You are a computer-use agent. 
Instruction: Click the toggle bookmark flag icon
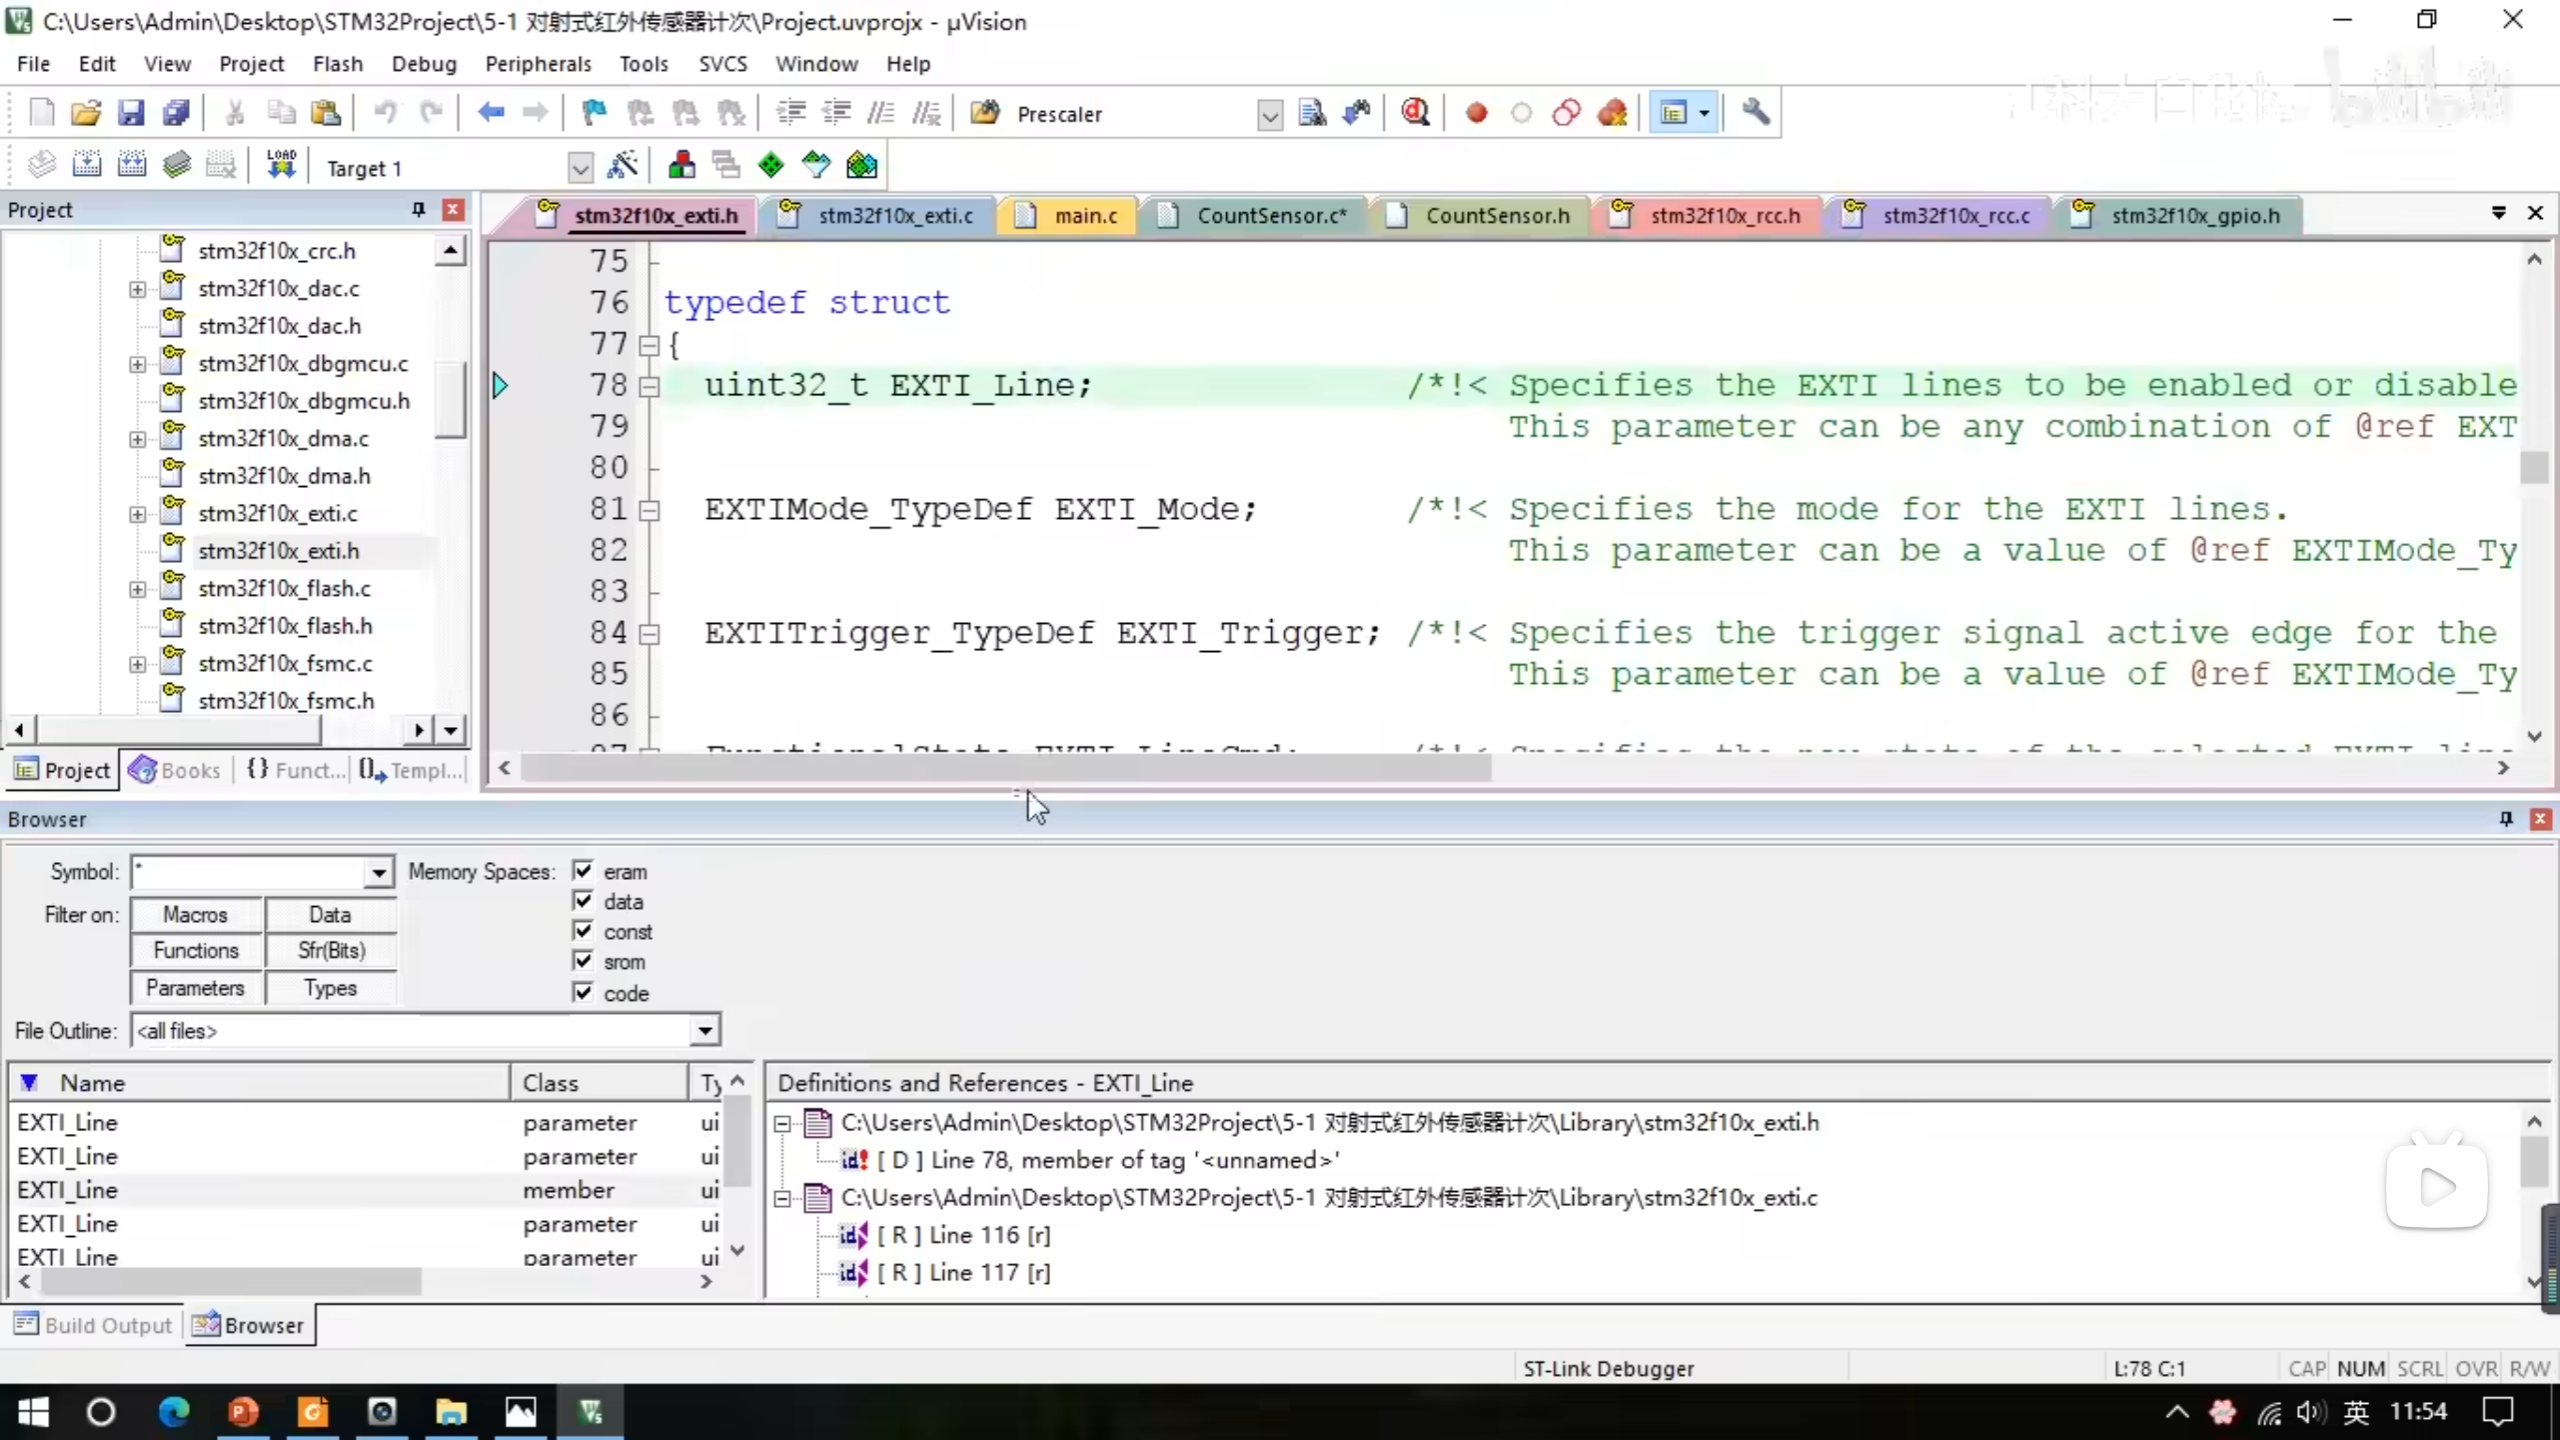pyautogui.click(x=594, y=113)
